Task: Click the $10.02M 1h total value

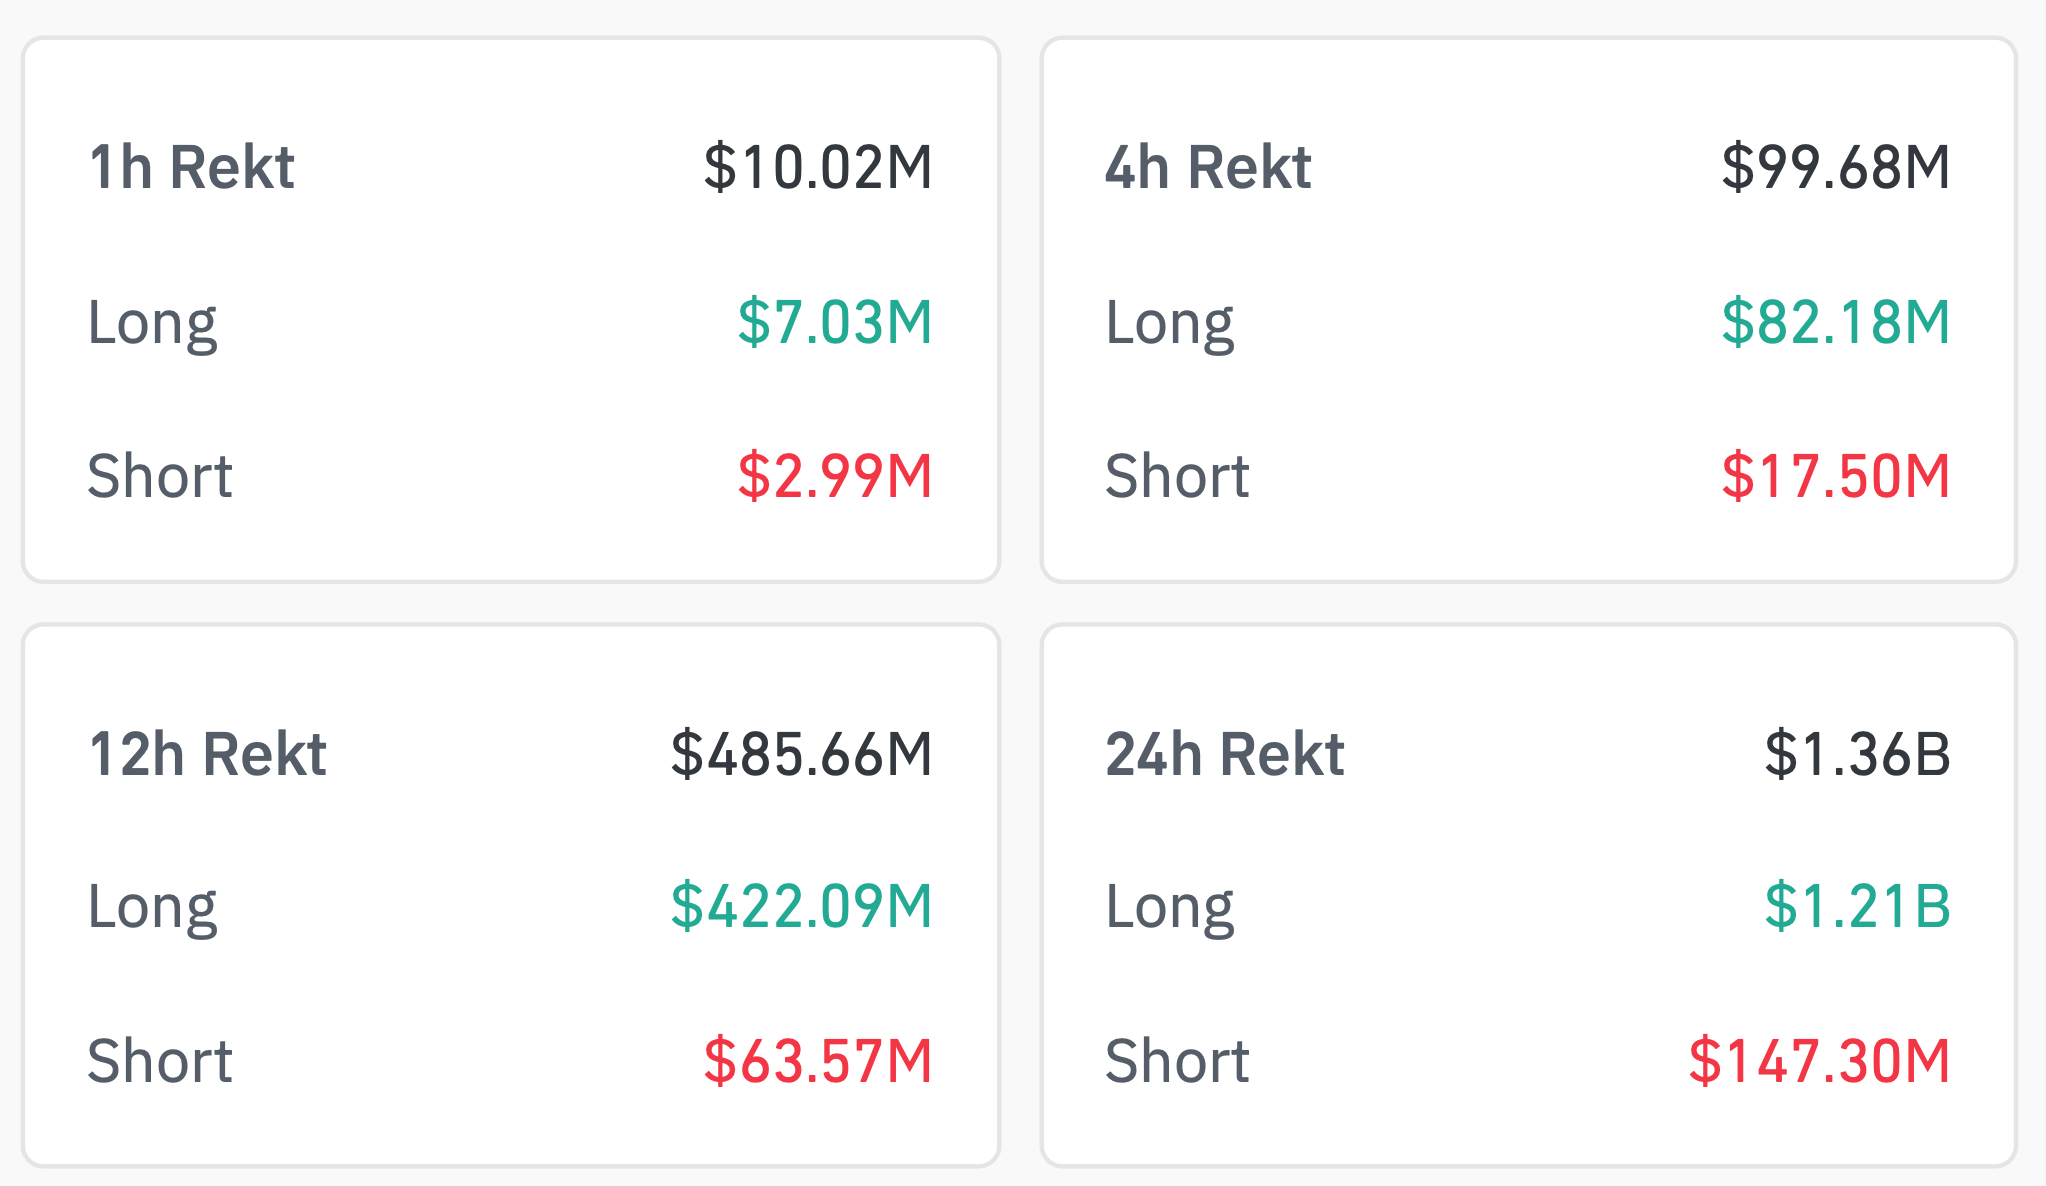Action: tap(818, 167)
